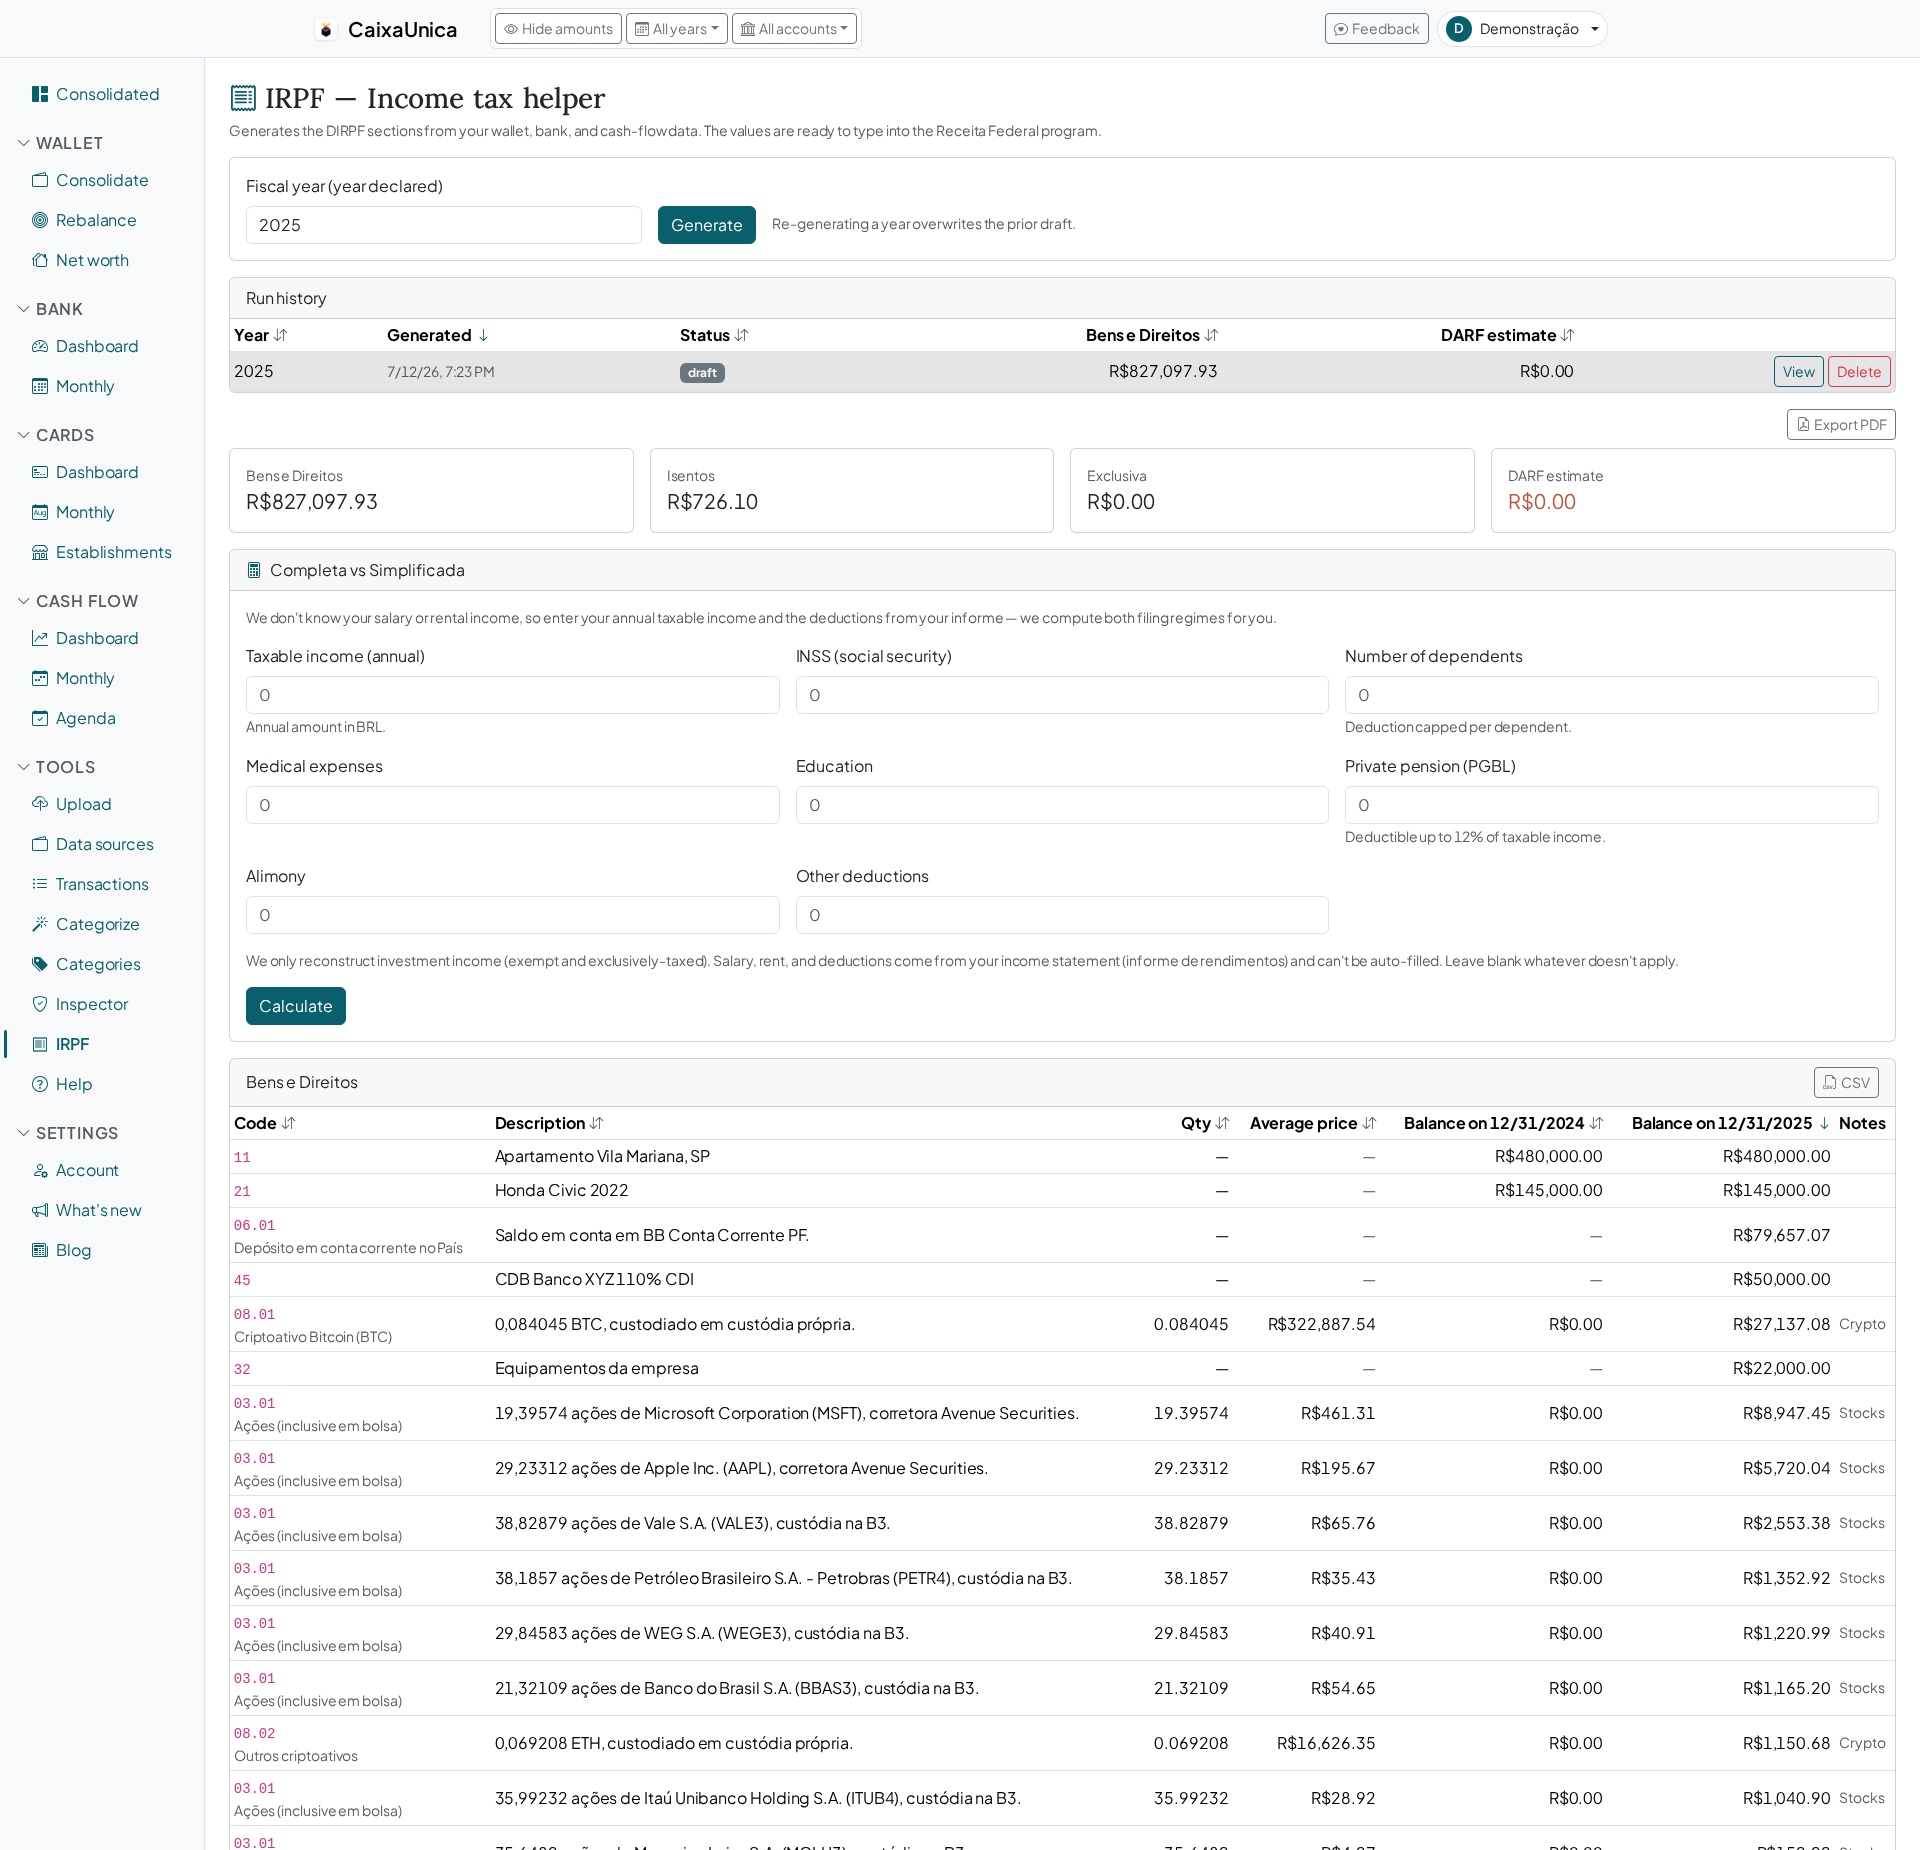Image resolution: width=1920 pixels, height=1850 pixels.
Task: Focus the Private pension (PGBL) field
Action: (1611, 805)
